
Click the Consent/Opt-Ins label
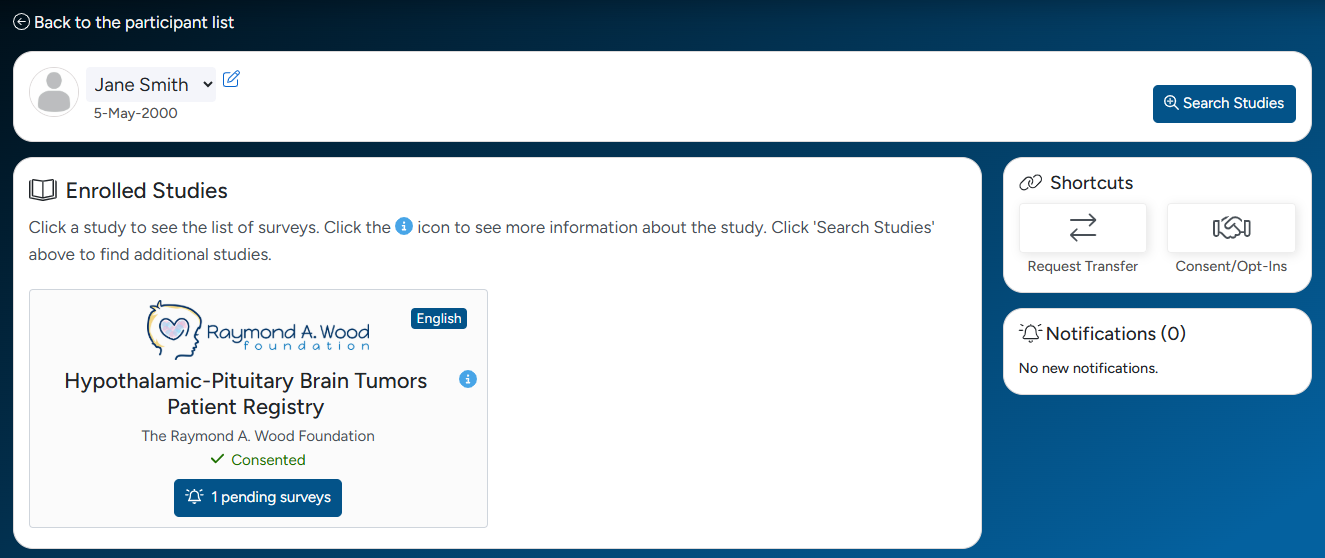[x=1231, y=267]
